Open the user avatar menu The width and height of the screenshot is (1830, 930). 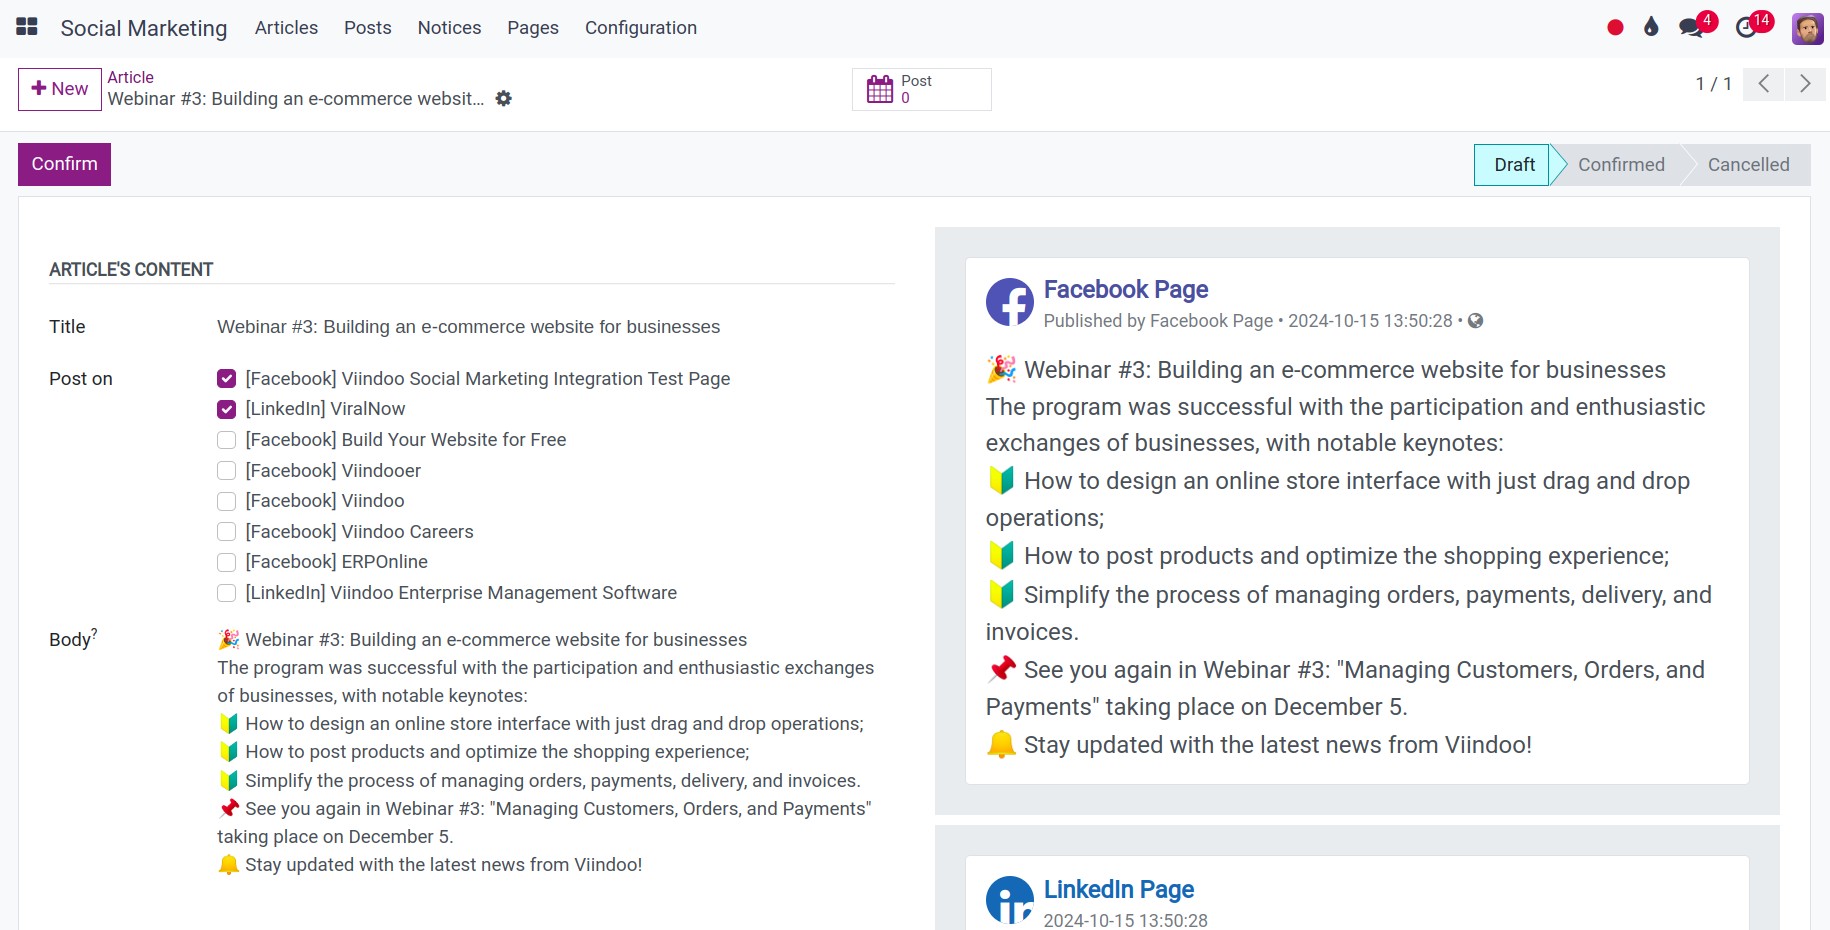pos(1807,28)
